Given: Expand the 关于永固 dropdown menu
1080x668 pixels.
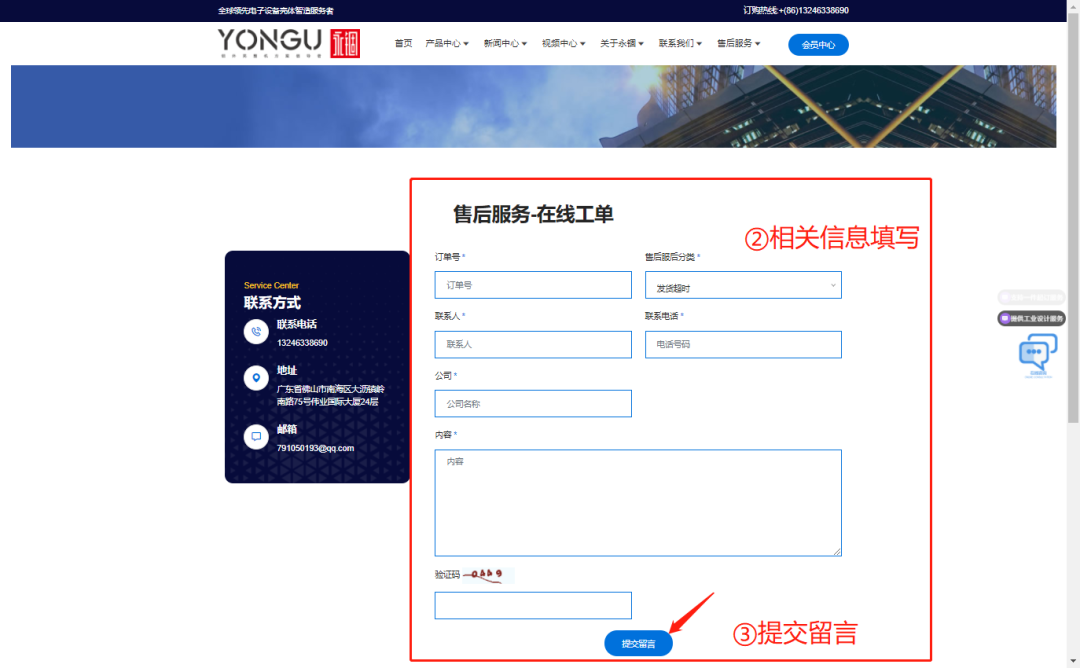Looking at the screenshot, I should click(x=621, y=43).
